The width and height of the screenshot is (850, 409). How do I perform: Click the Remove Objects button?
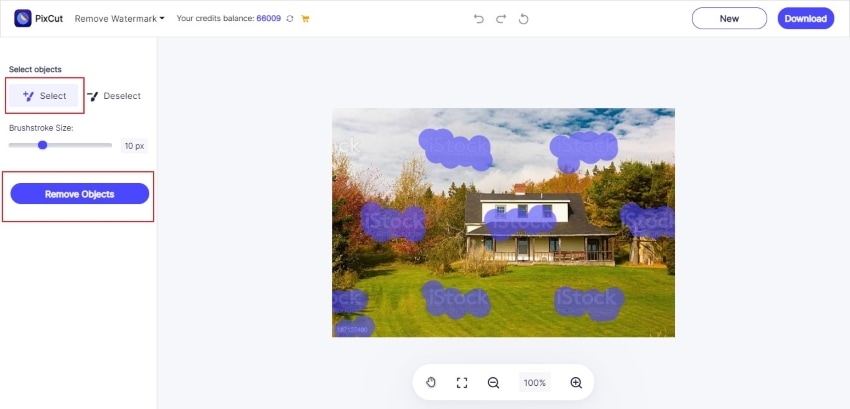80,194
